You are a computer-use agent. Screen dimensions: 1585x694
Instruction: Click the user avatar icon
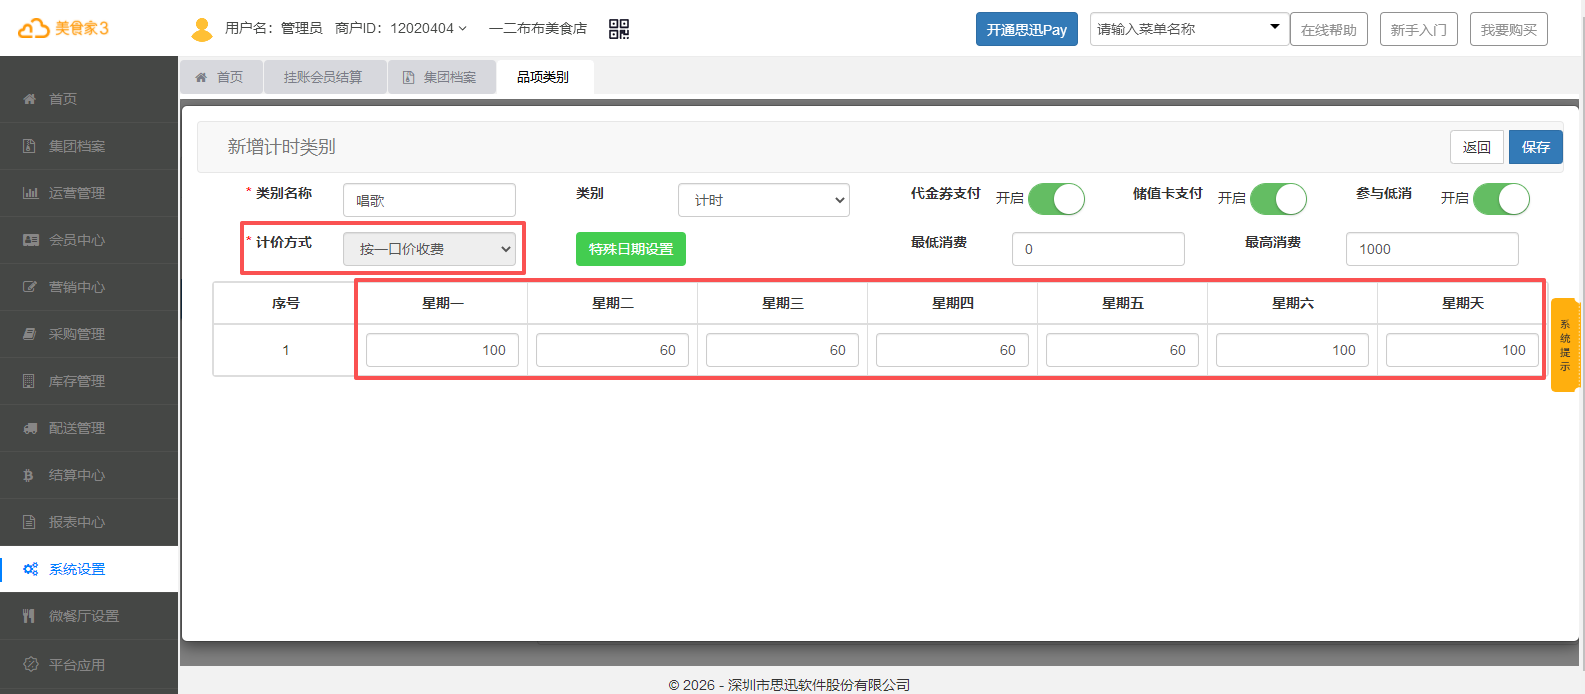[x=202, y=29]
